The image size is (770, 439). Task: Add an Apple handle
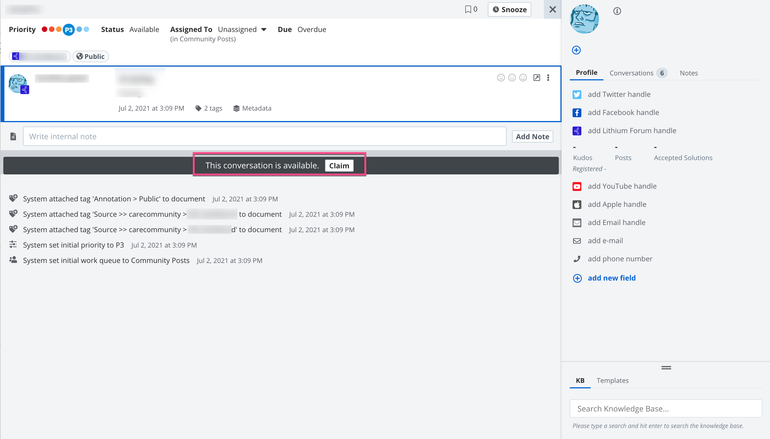(x=617, y=204)
